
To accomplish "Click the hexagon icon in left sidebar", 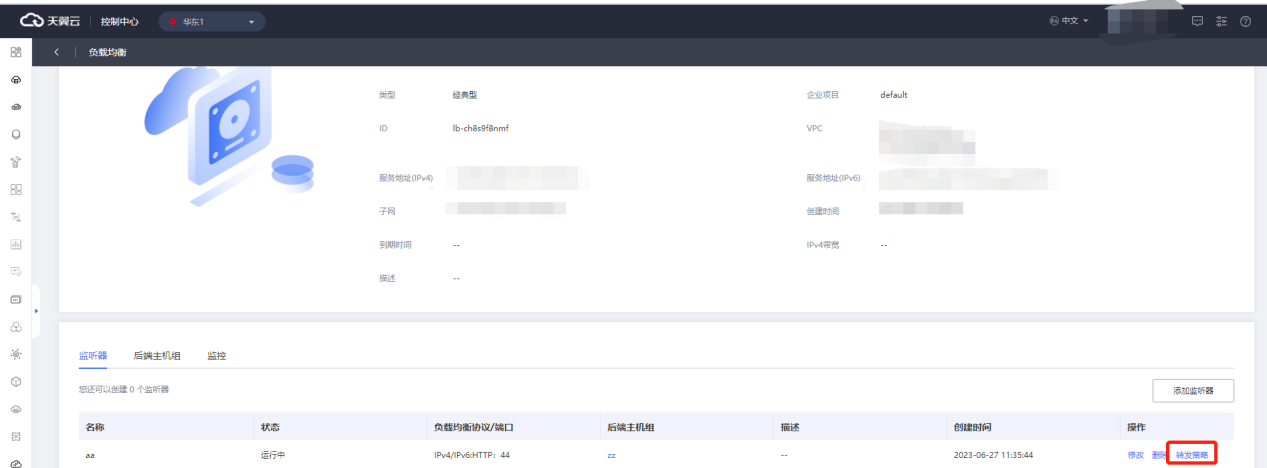I will (16, 134).
